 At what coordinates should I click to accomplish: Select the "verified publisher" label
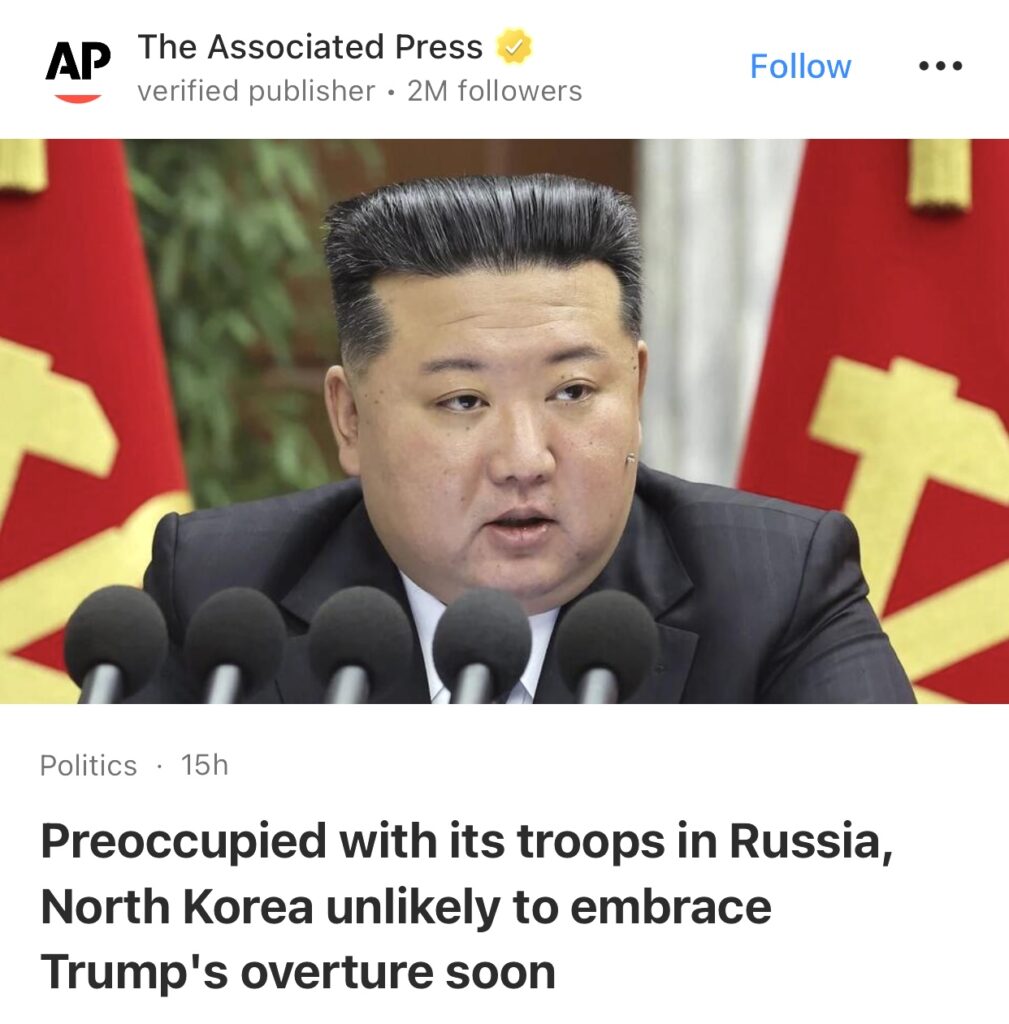(256, 91)
